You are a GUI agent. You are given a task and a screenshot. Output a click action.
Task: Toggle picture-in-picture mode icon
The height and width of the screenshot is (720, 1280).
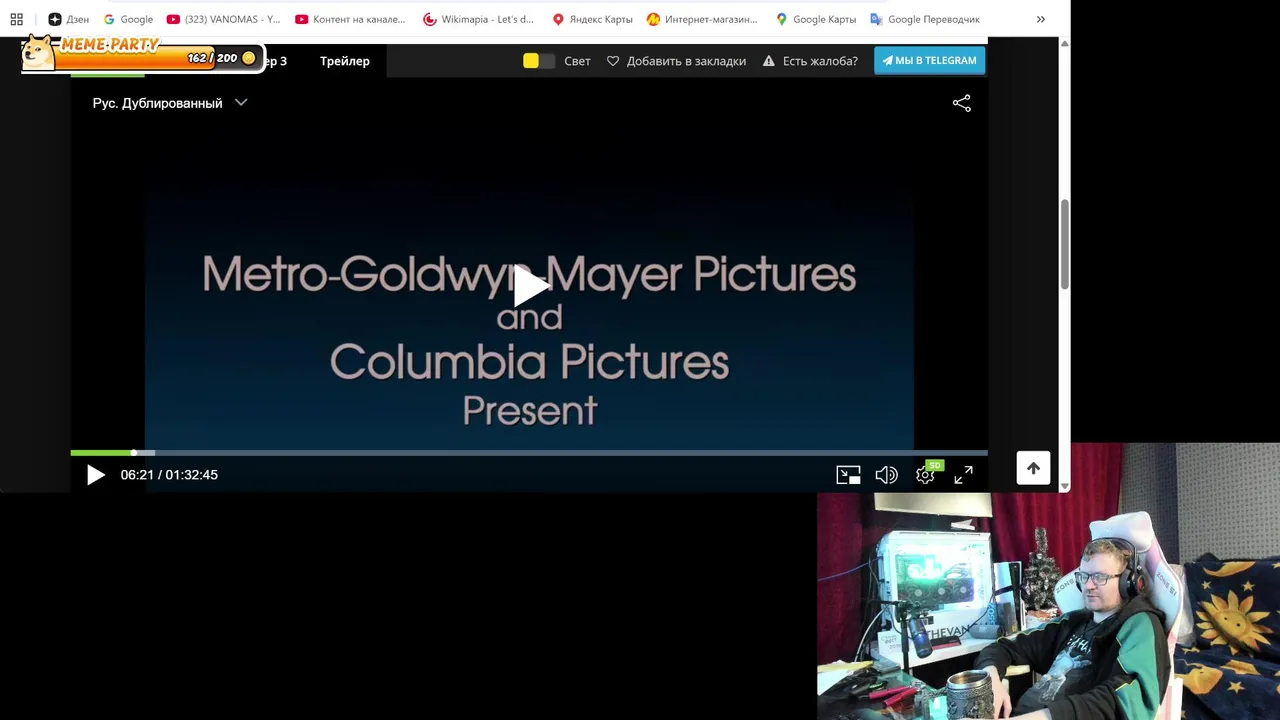pyautogui.click(x=848, y=475)
